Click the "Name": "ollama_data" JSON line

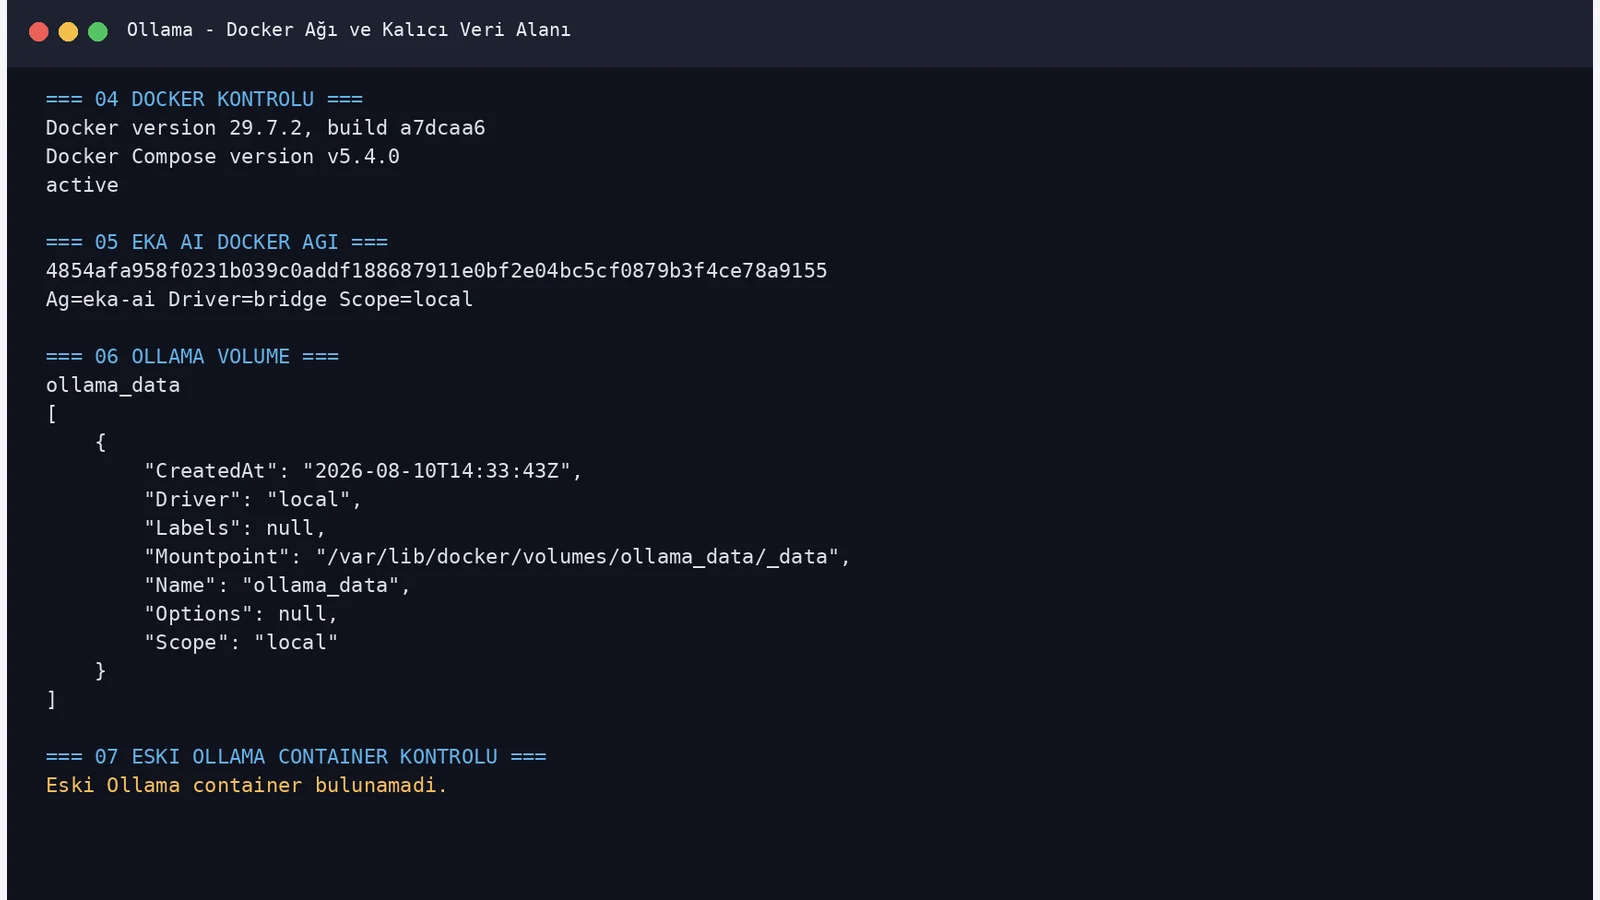(277, 586)
